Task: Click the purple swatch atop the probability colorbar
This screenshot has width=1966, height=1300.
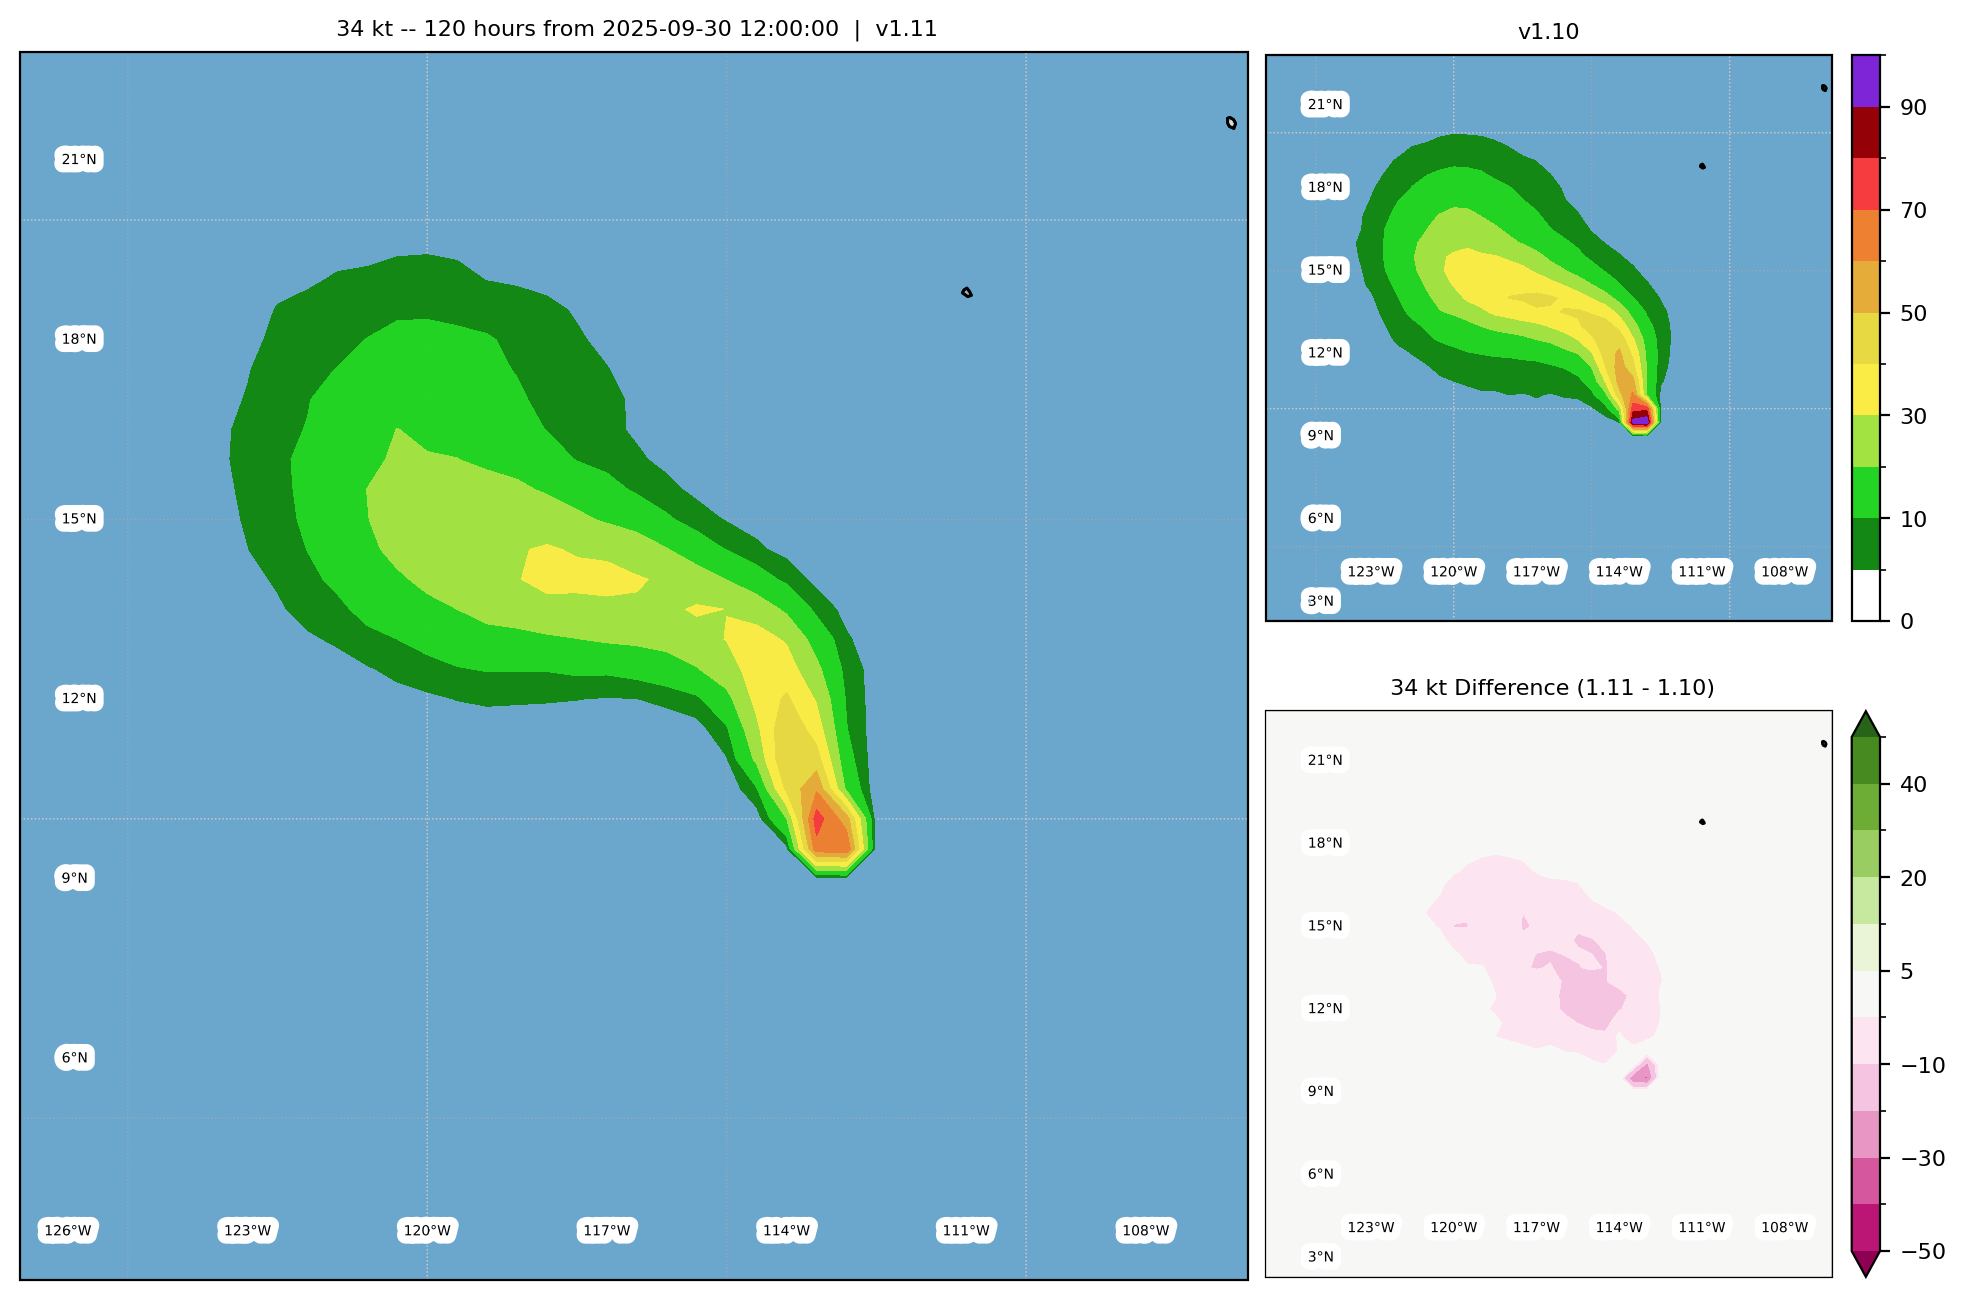Action: [x=1866, y=81]
